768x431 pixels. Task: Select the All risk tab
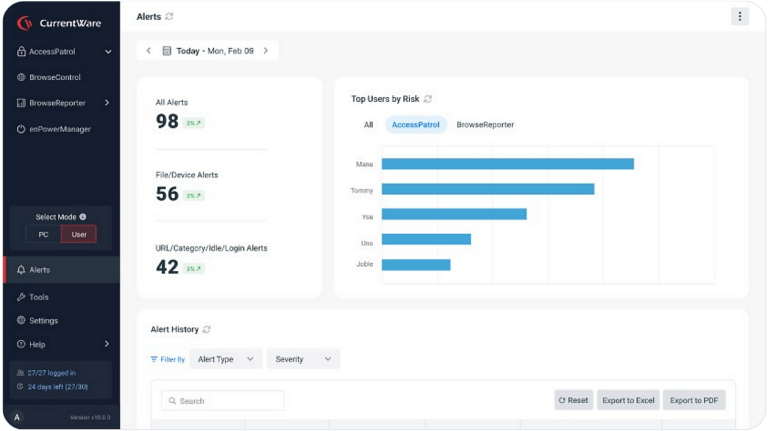[x=368, y=125]
